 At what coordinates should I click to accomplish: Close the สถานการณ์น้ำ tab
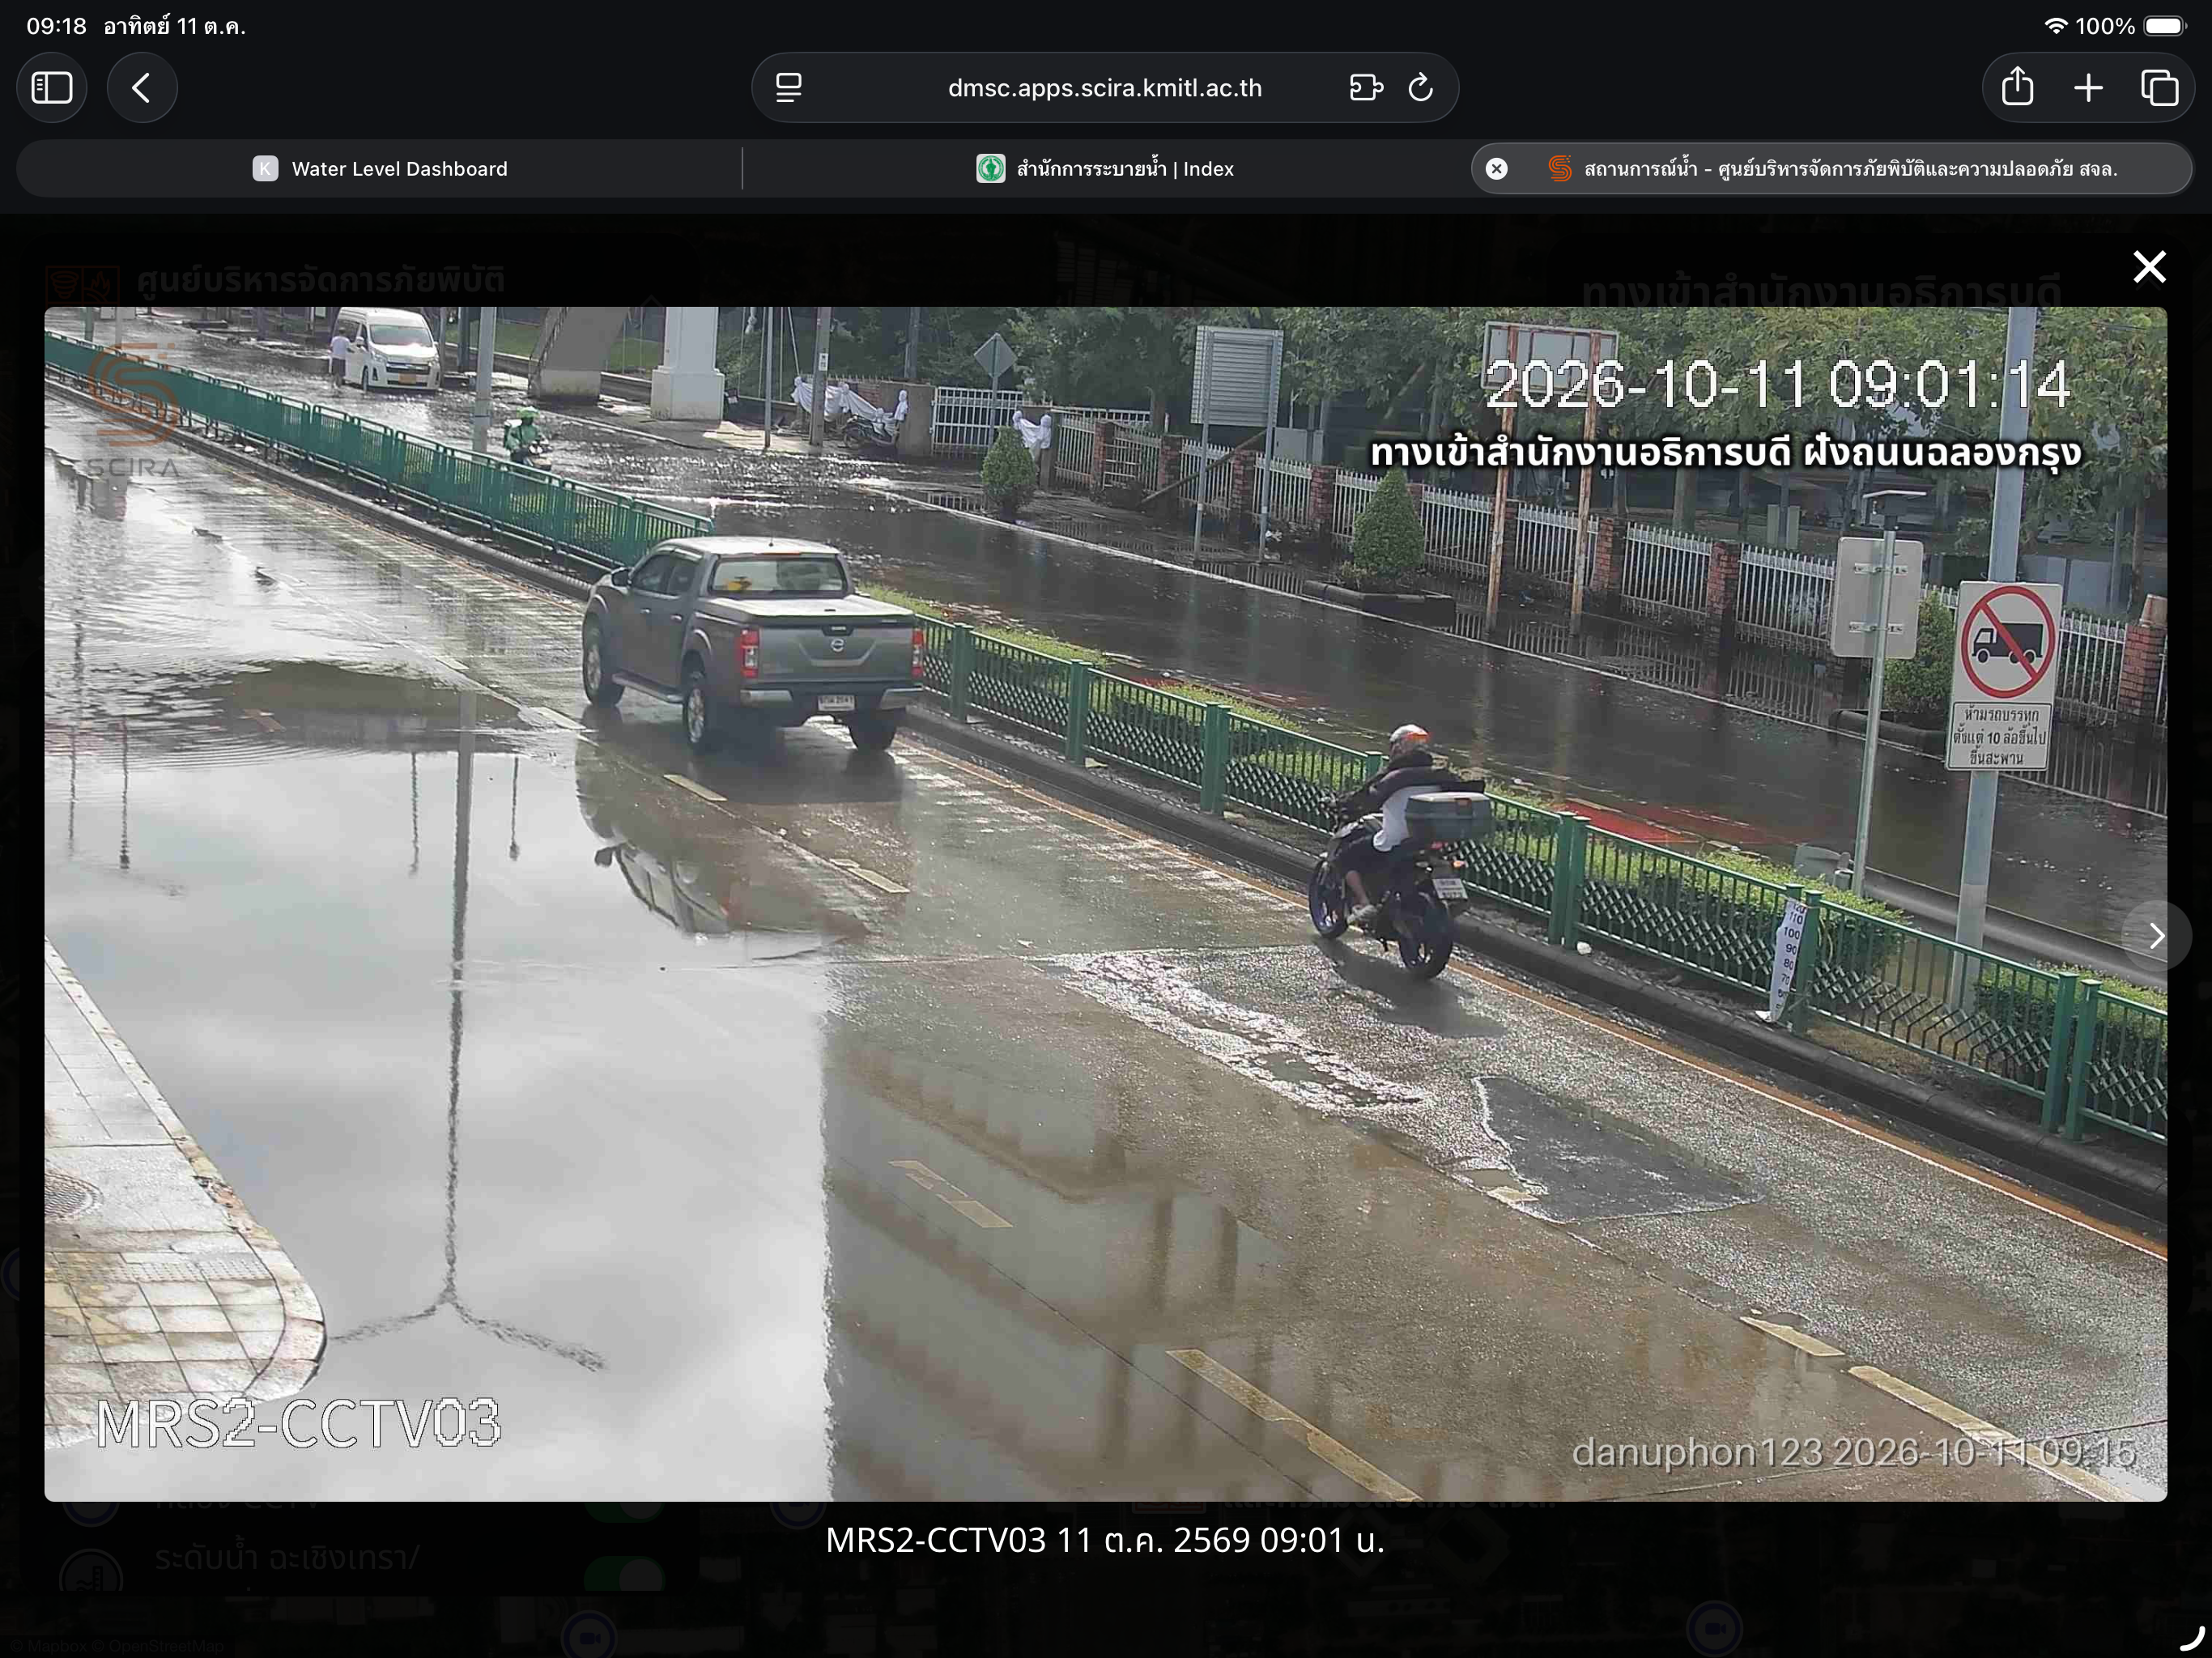point(1496,168)
